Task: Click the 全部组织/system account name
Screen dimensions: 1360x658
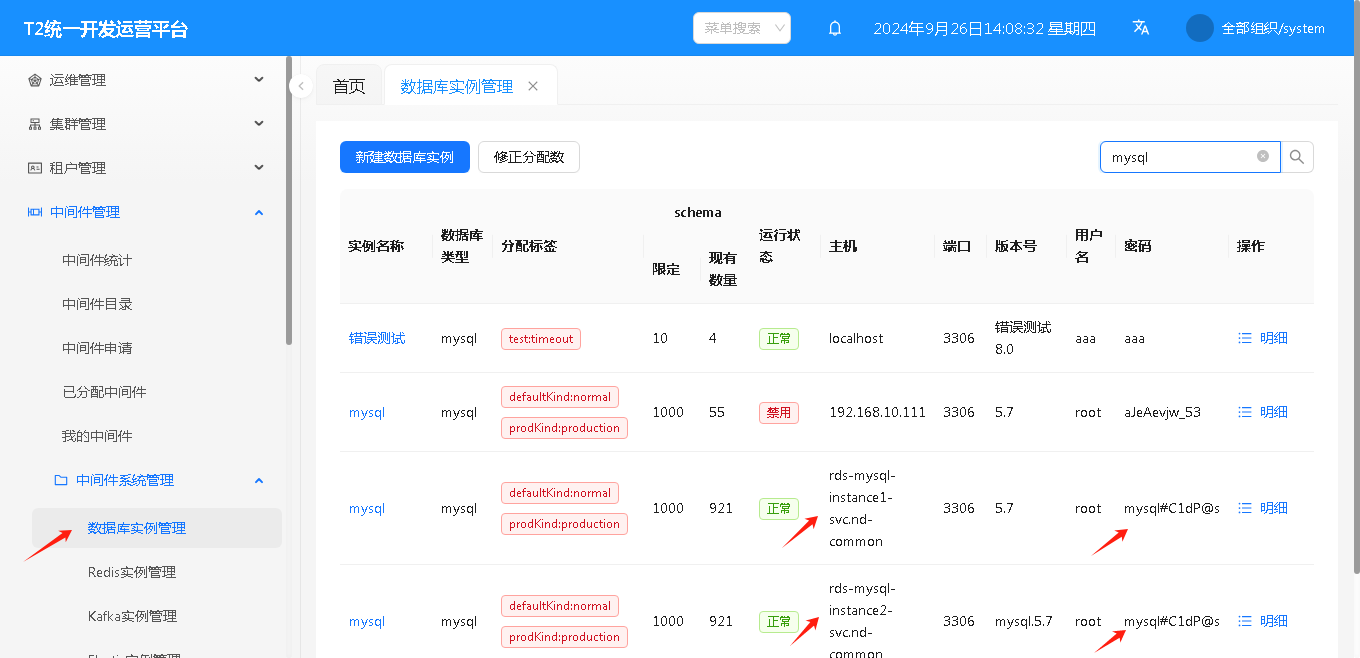Action: [1273, 28]
